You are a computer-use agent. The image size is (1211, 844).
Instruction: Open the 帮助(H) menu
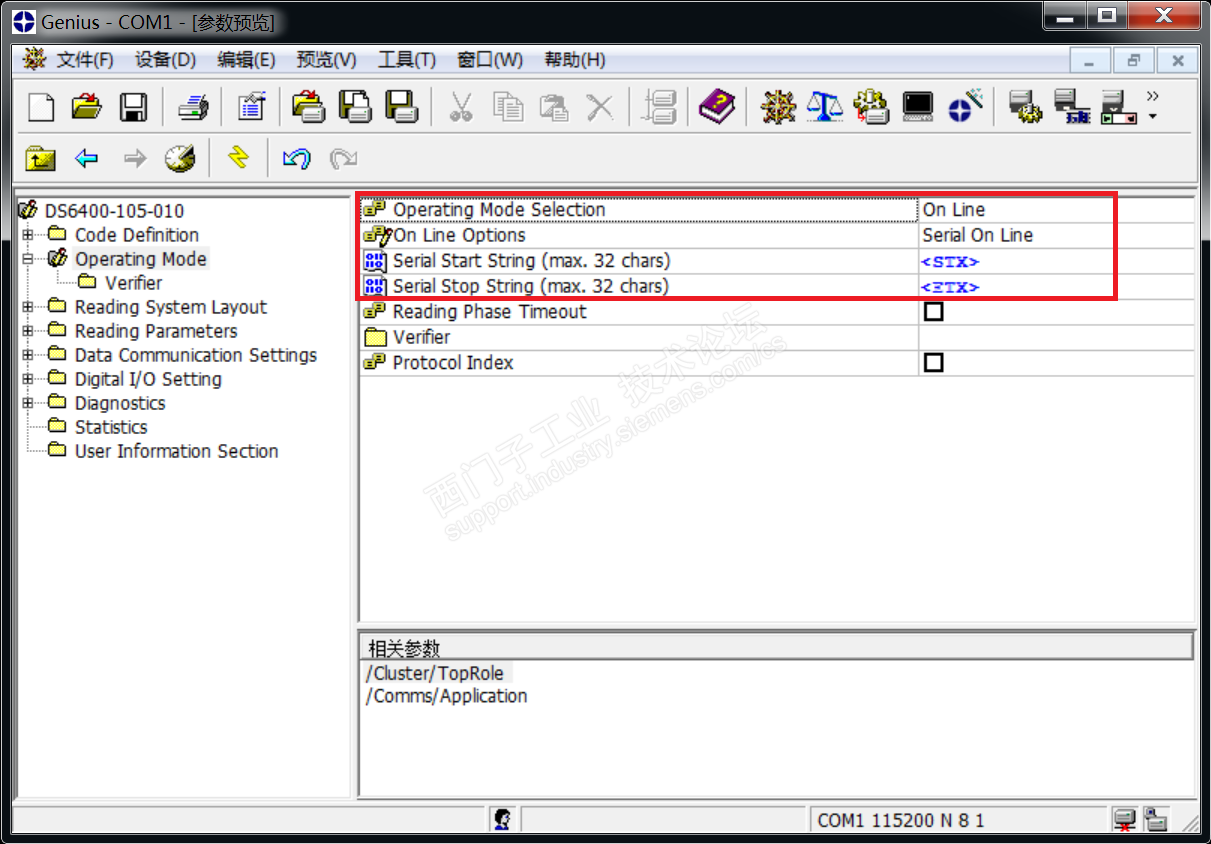tap(574, 60)
